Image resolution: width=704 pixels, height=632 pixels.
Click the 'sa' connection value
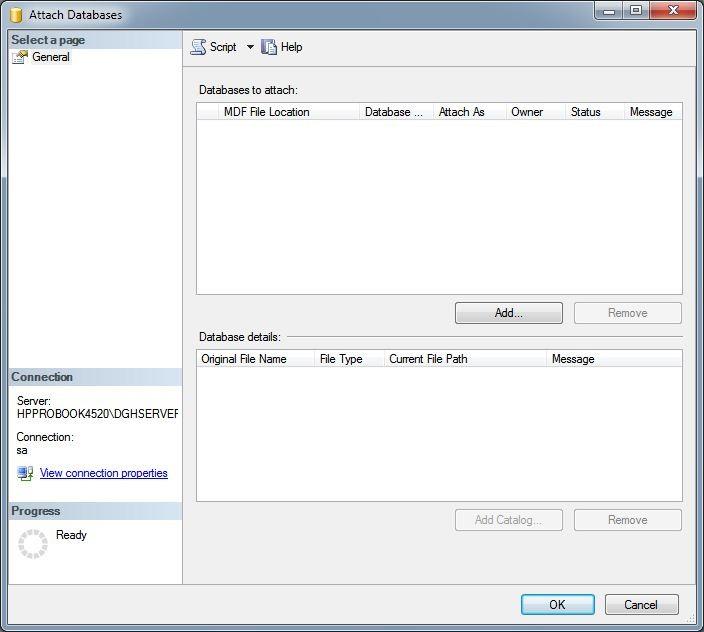[x=22, y=450]
